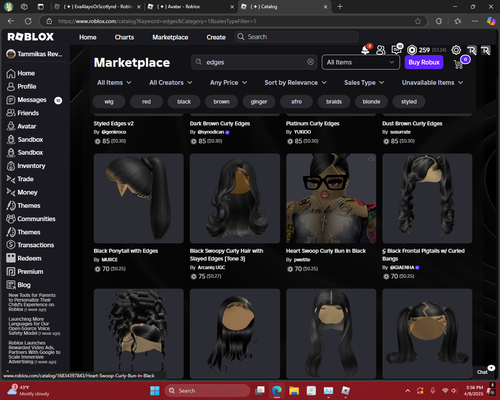Expand the Unavailable Items filter

point(432,83)
